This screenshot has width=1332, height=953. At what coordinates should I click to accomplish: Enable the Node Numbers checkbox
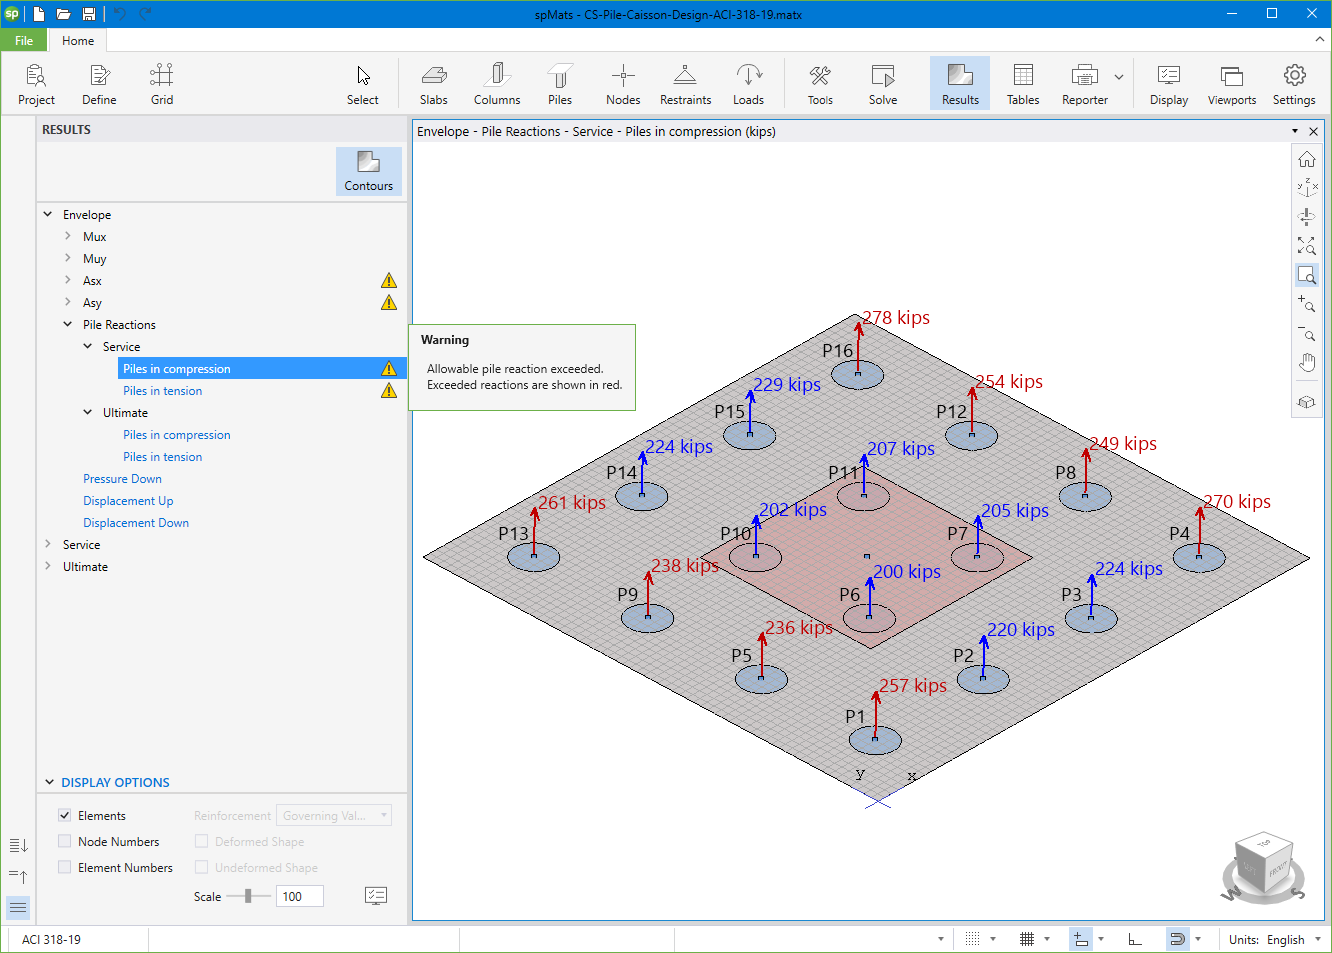tap(65, 842)
